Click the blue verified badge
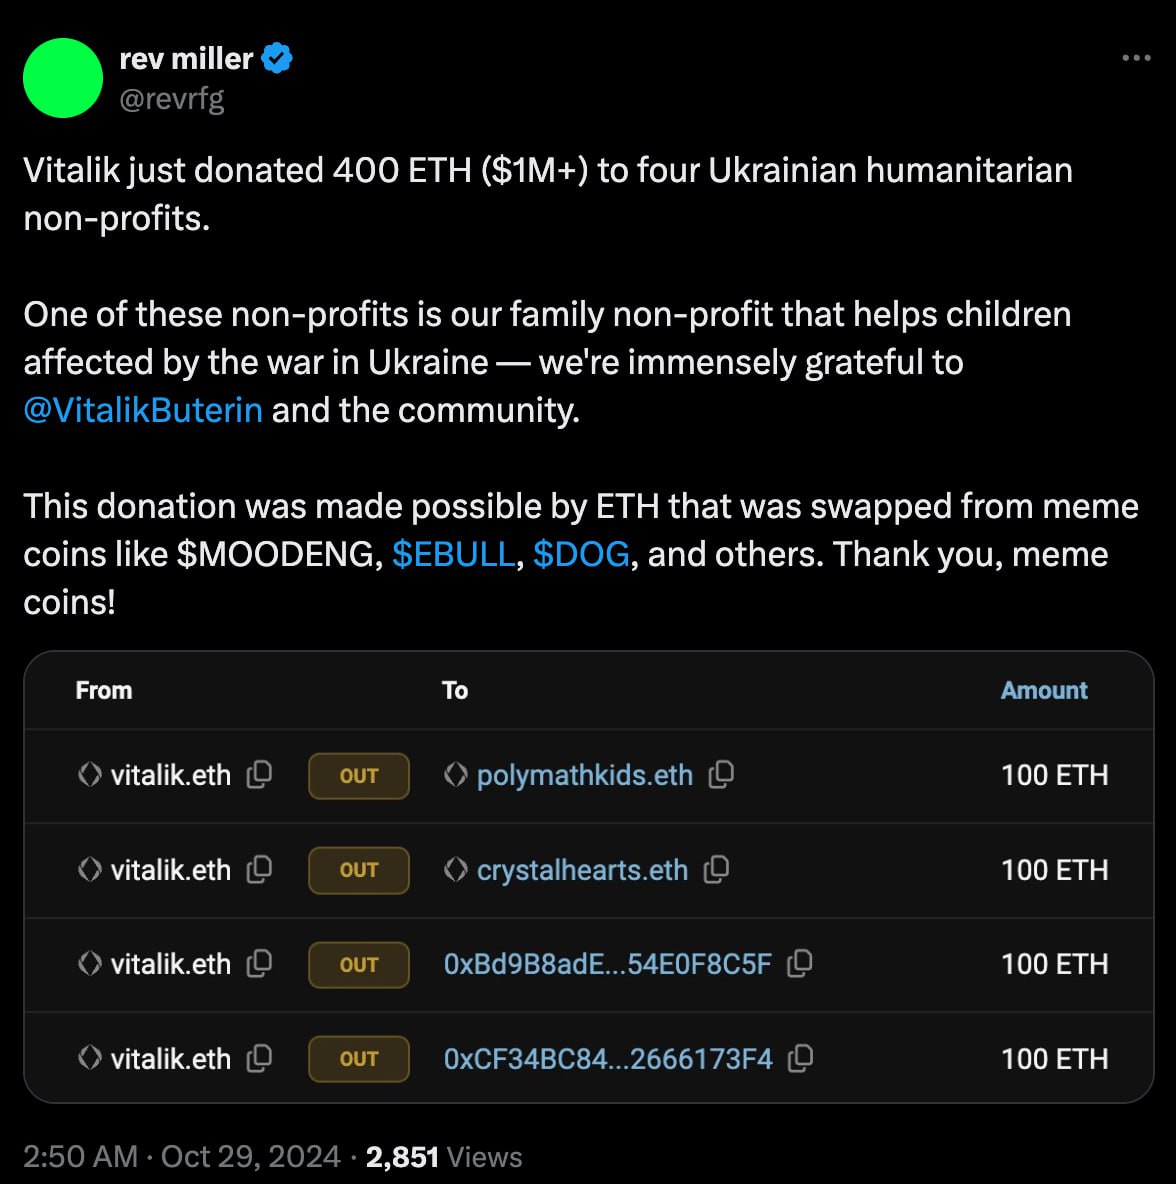This screenshot has height=1184, width=1176. click(277, 58)
